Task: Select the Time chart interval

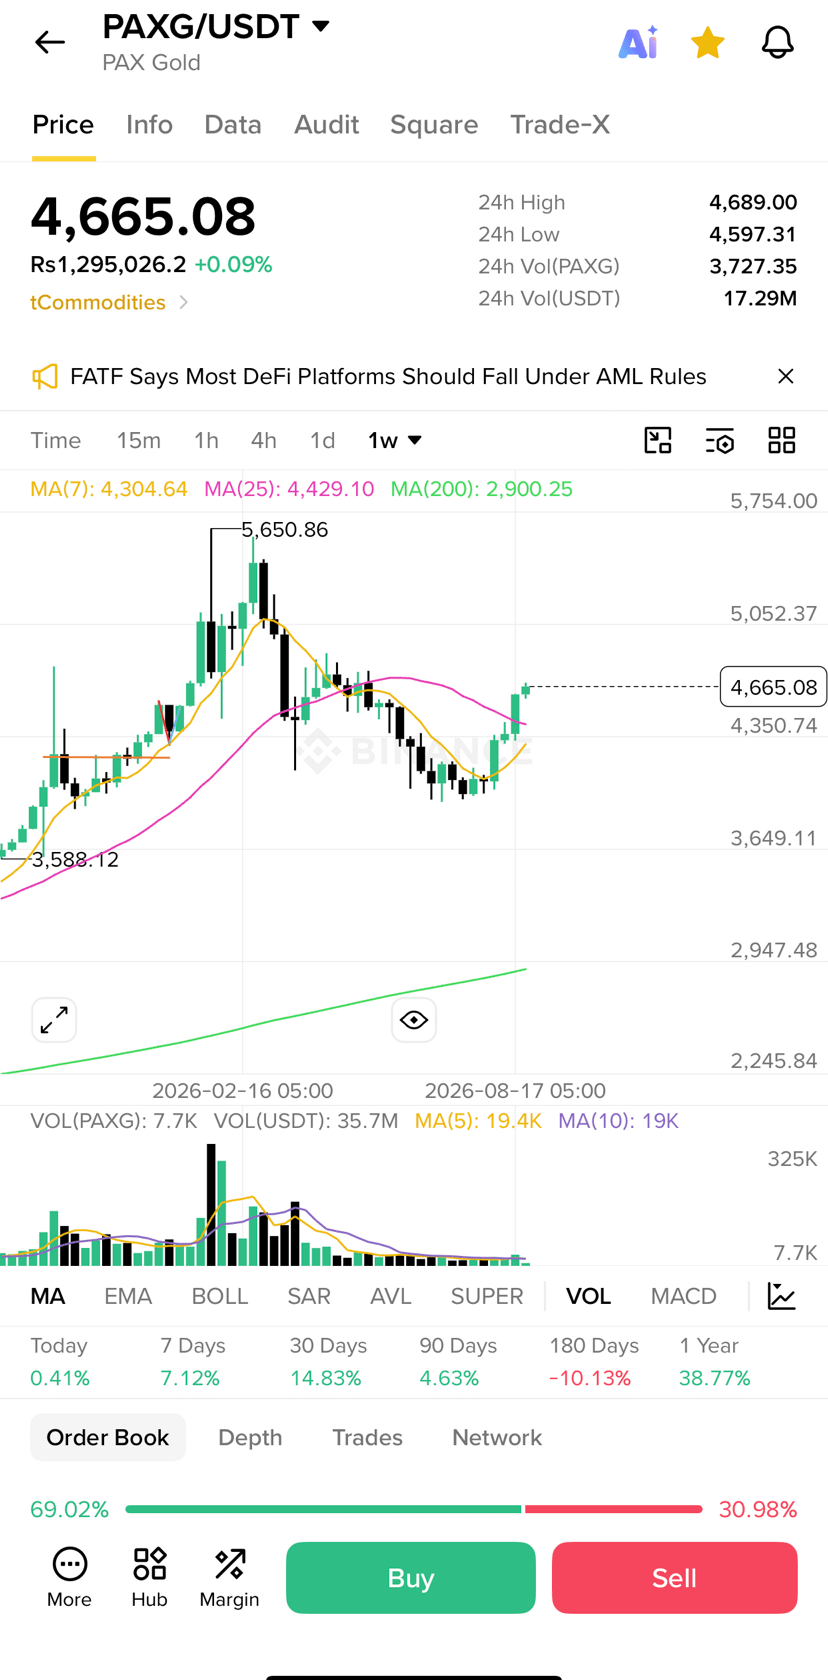Action: [x=56, y=441]
